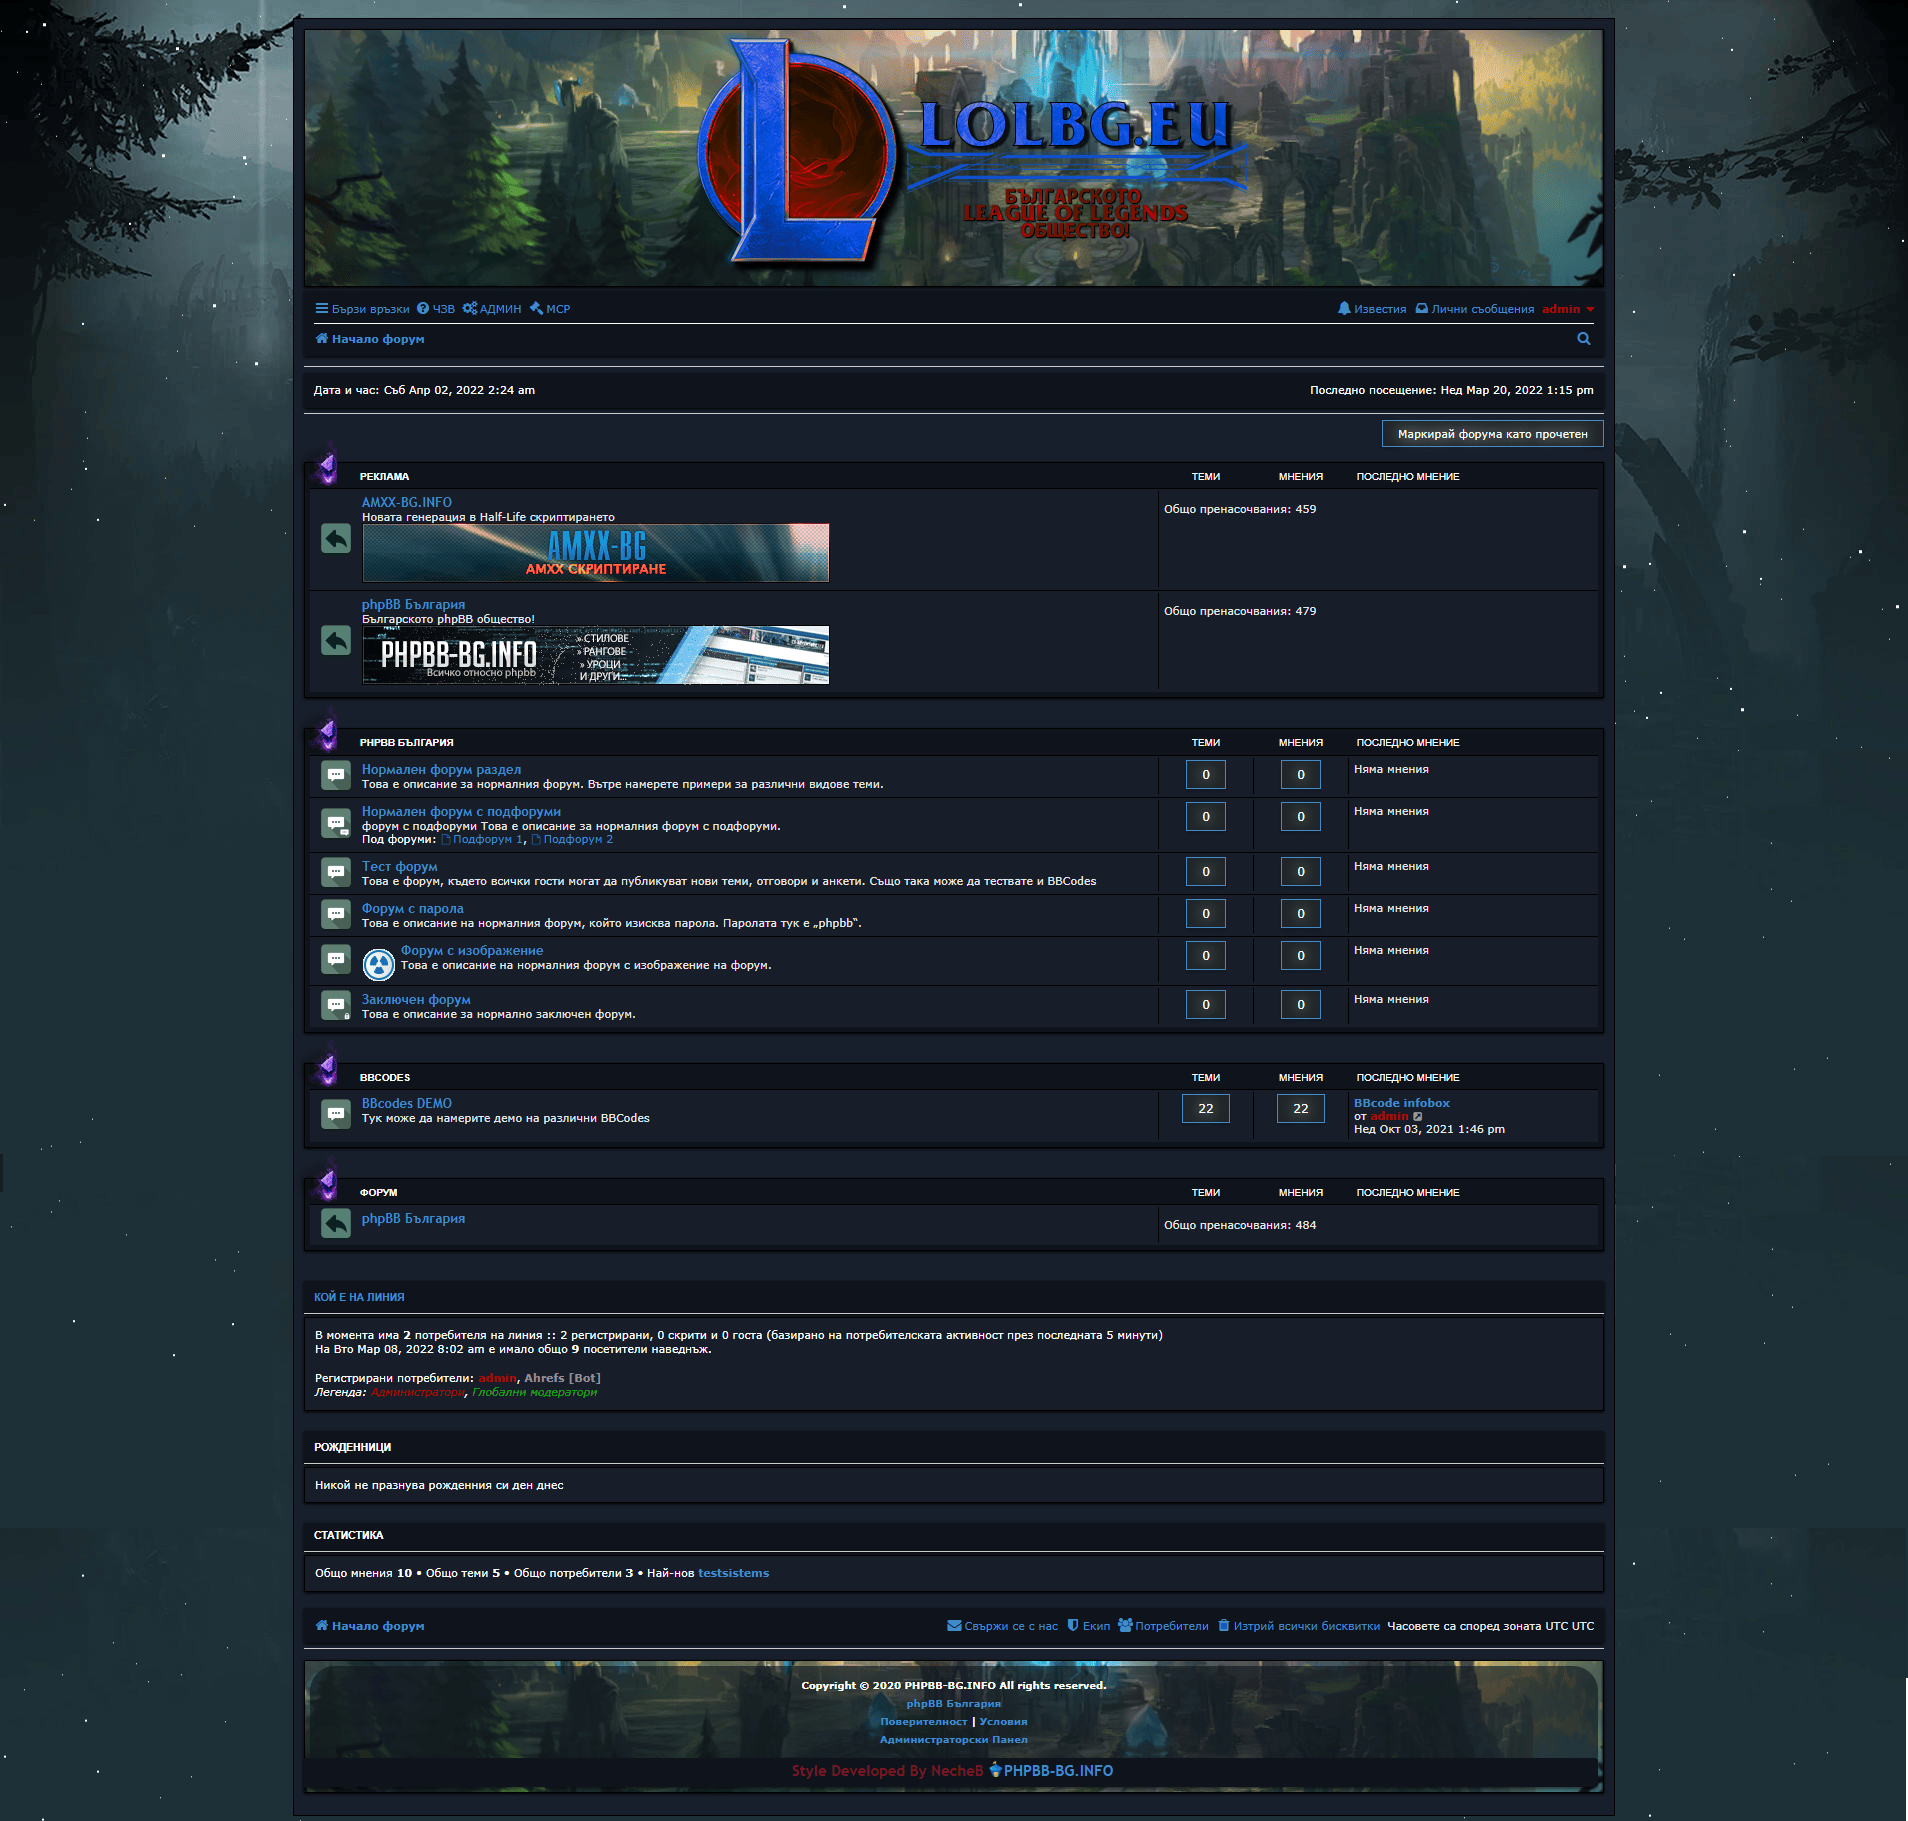Click forum icon beside BBcodes DEMO
Viewport: 1908px width, 1821px height.
coord(336,1114)
